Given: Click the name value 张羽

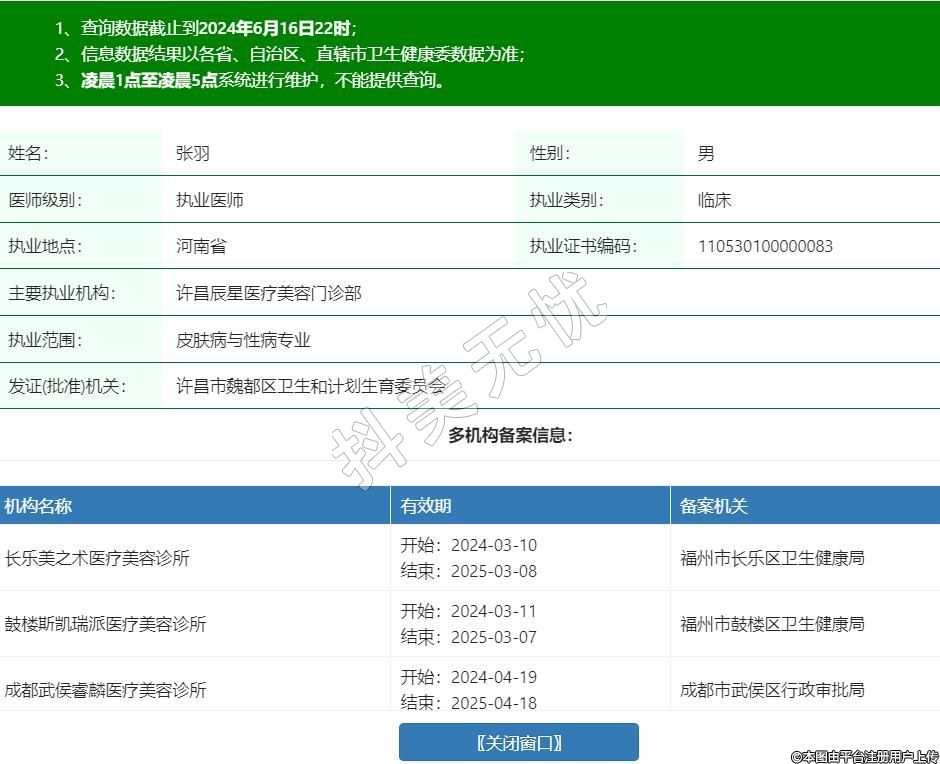Looking at the screenshot, I should (x=193, y=153).
